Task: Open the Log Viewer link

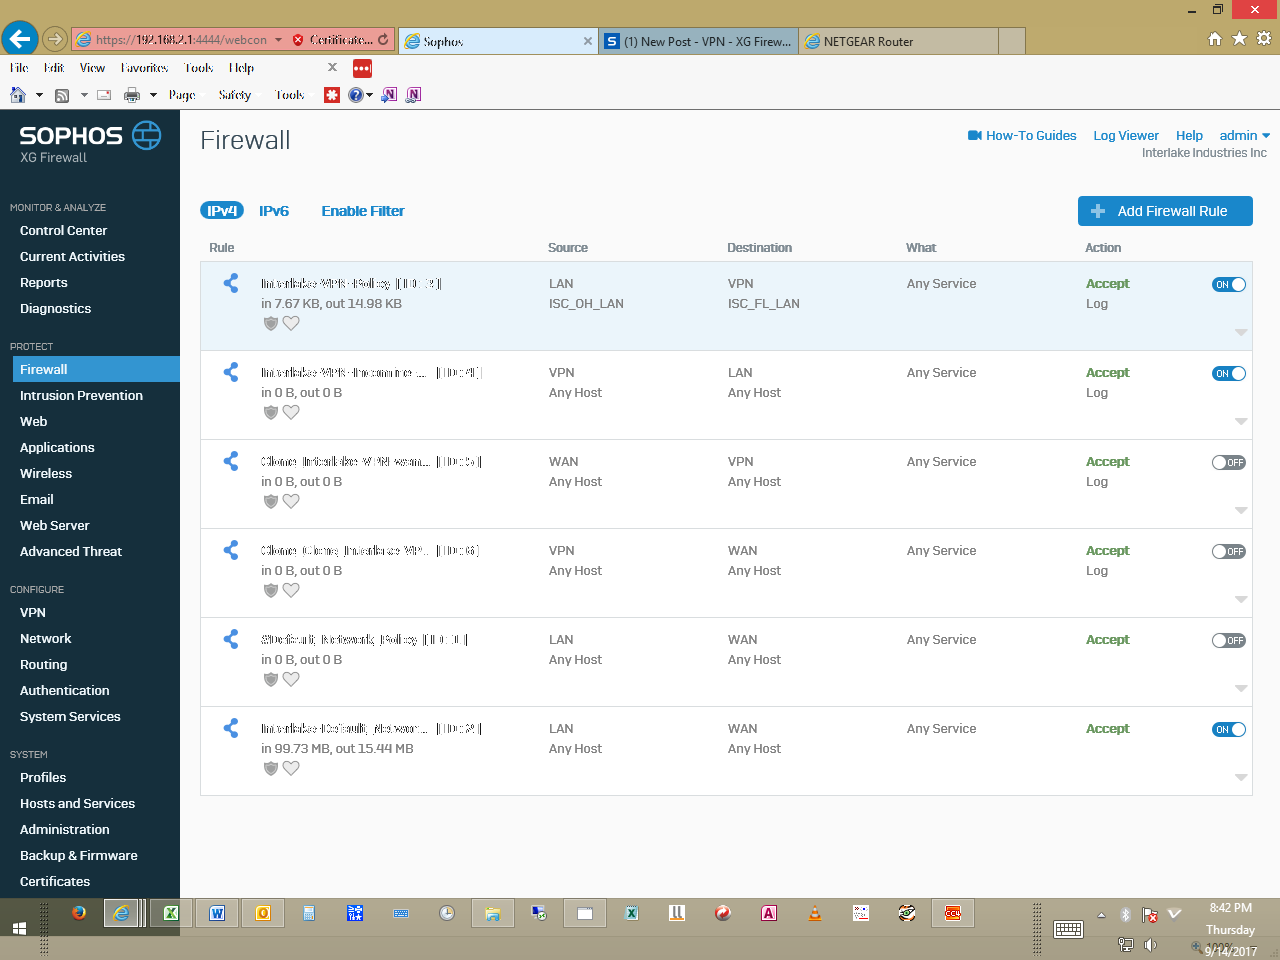Action: pyautogui.click(x=1126, y=135)
